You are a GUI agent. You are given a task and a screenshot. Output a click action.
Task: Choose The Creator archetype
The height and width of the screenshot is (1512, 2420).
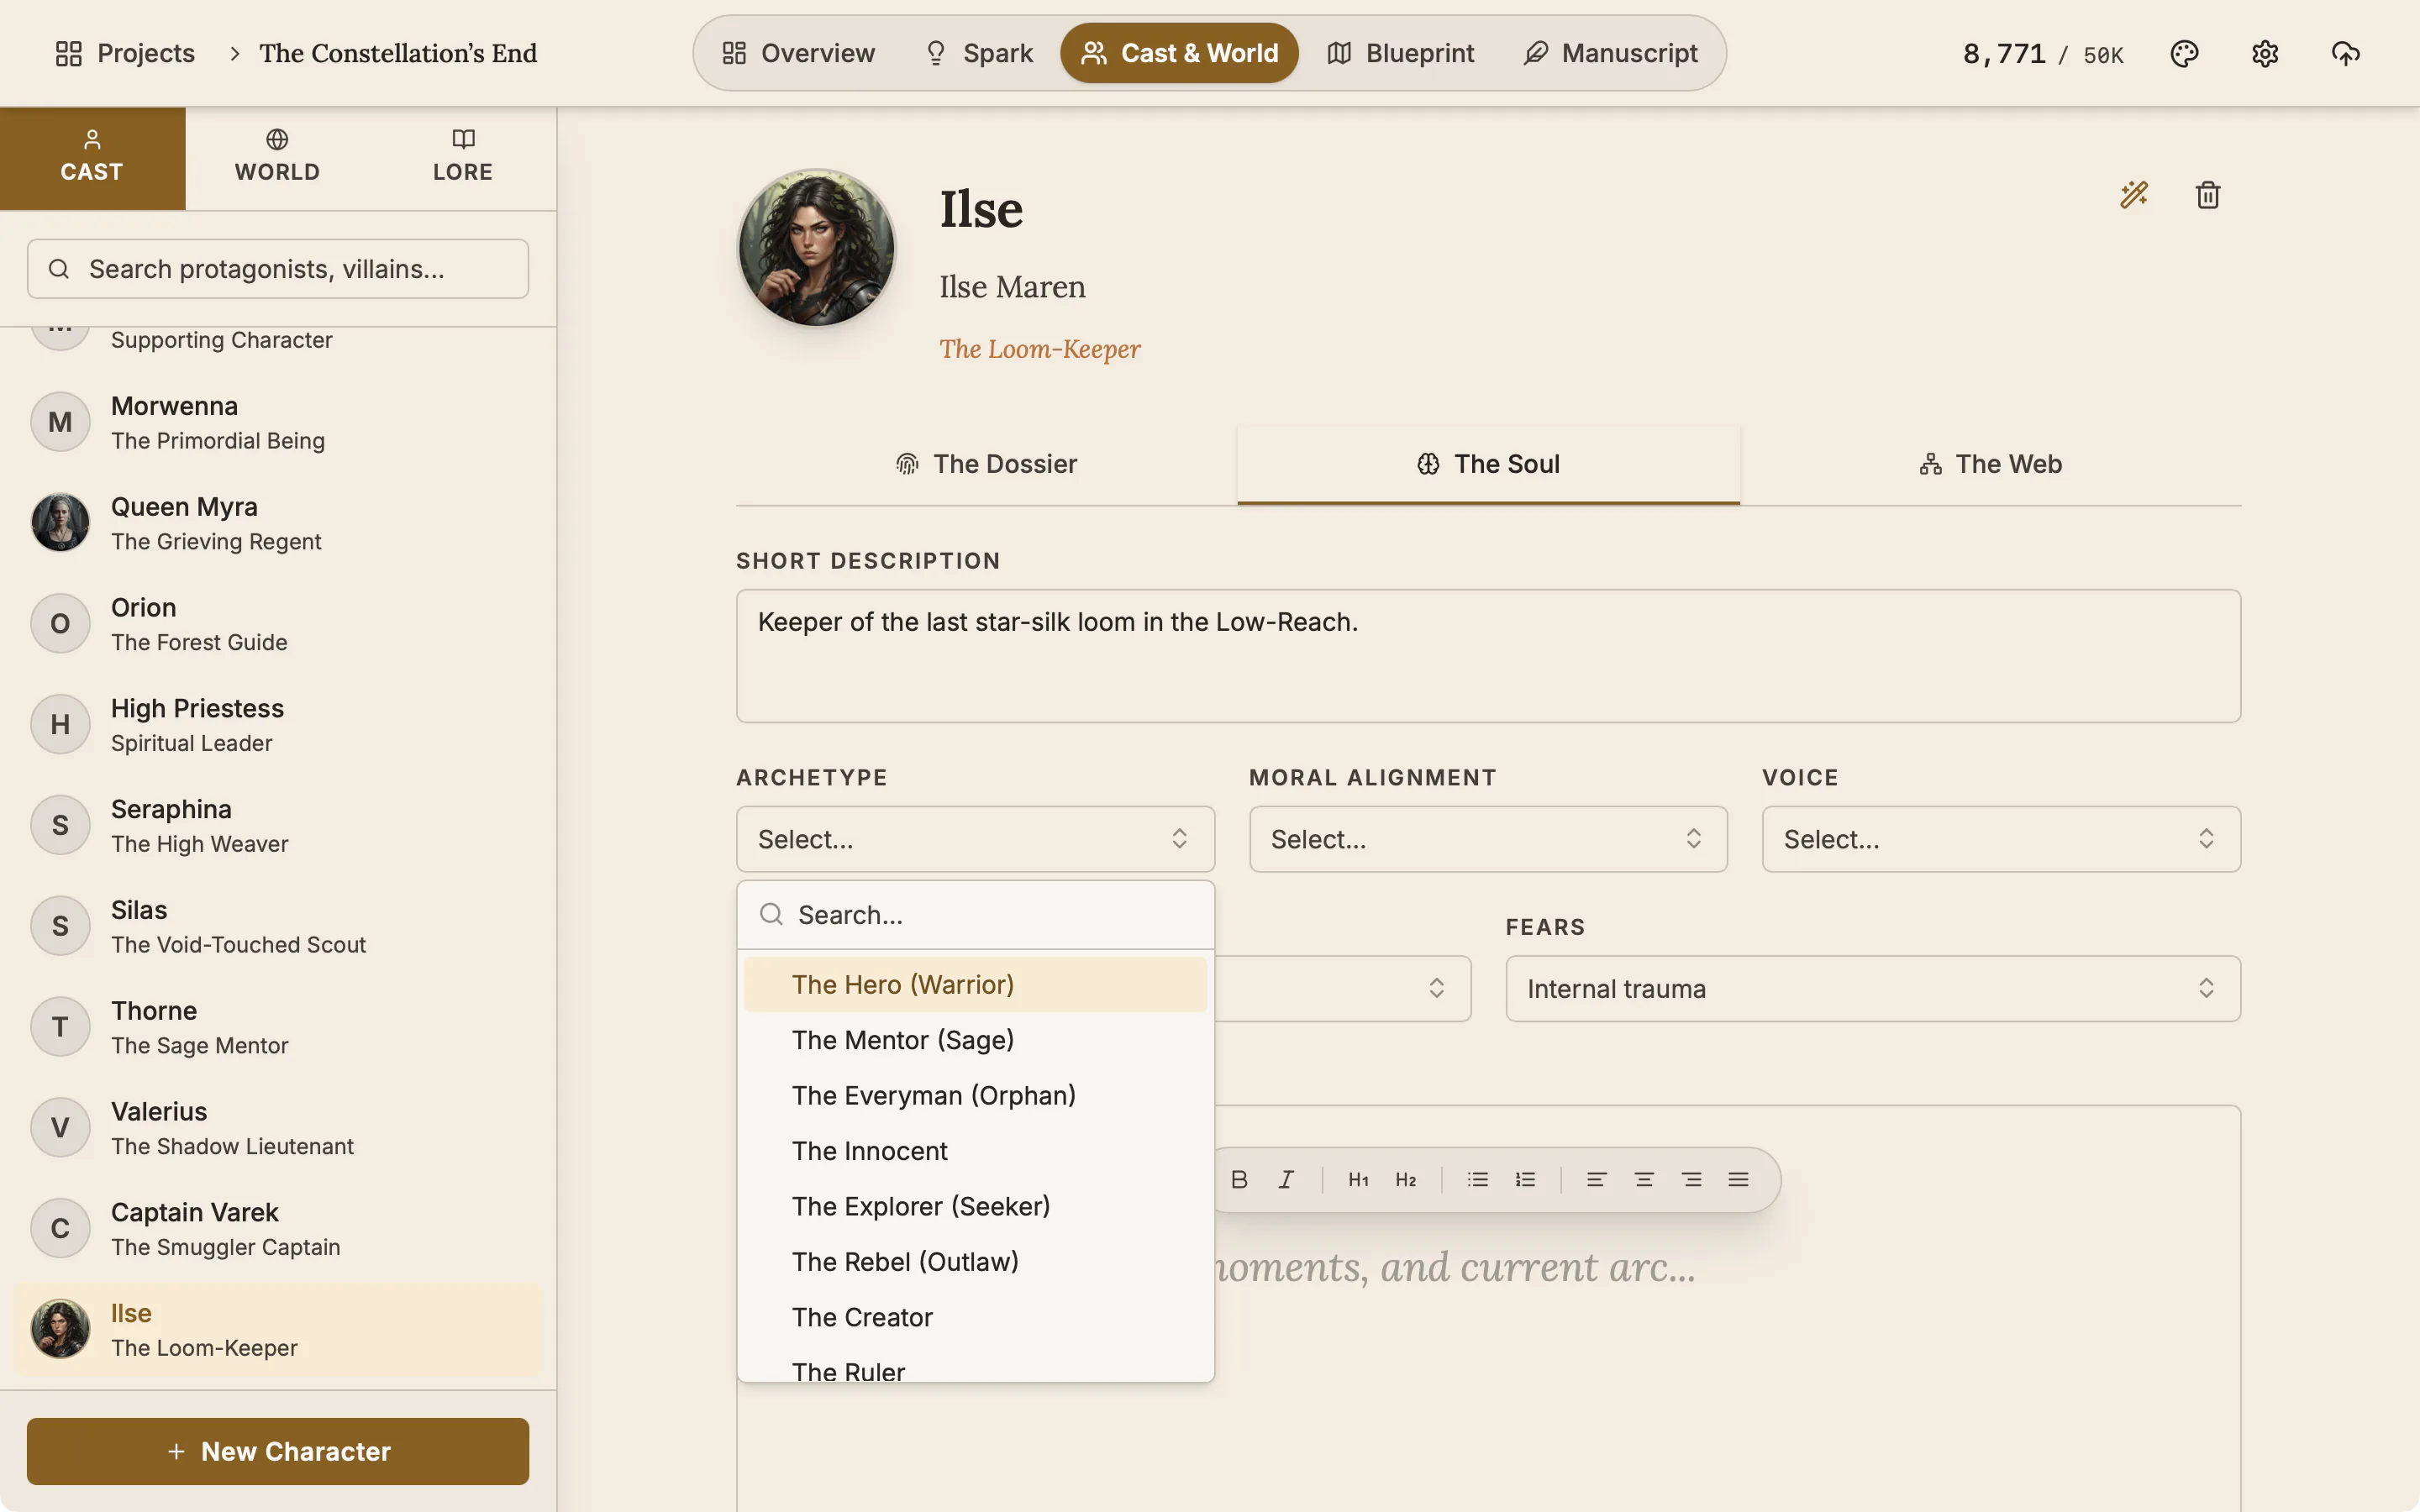tap(975, 1317)
